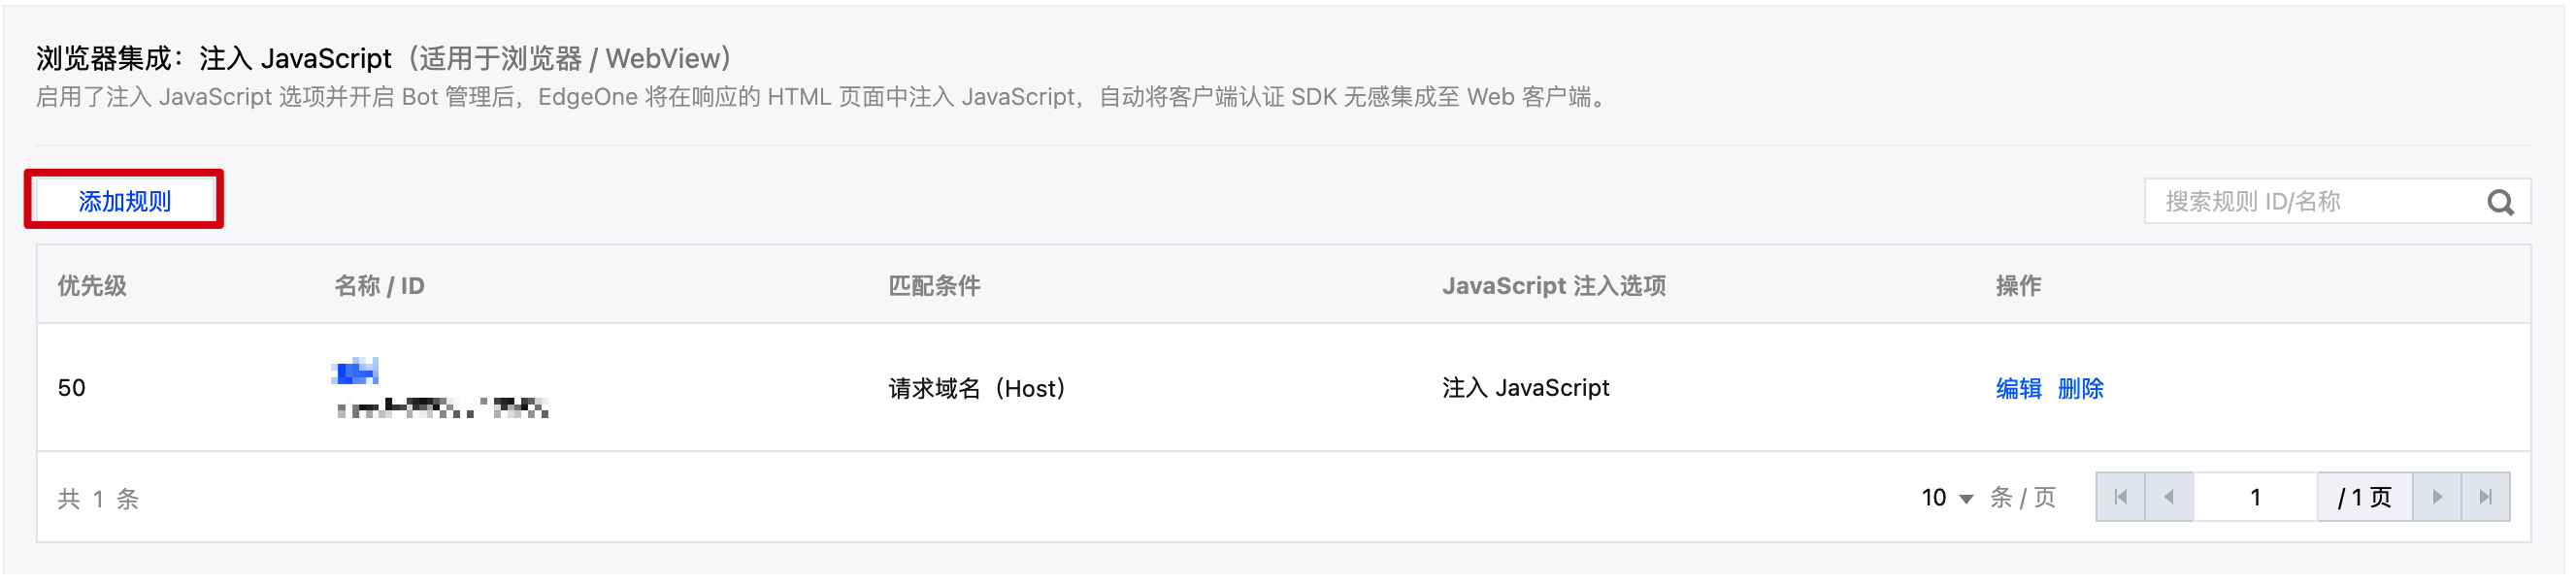Click the 匹配条件 column header
The width and height of the screenshot is (2576, 584).
click(x=934, y=286)
